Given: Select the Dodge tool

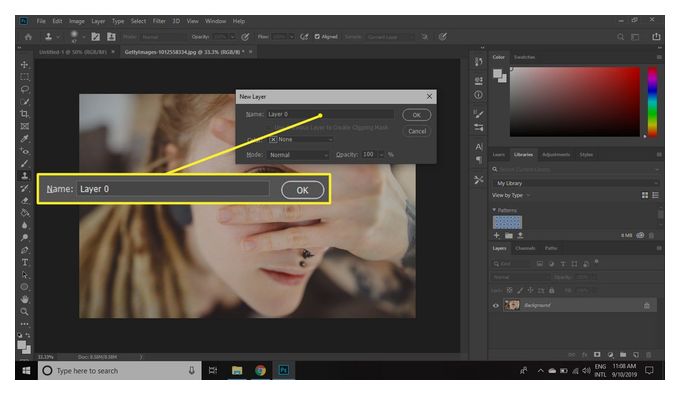Looking at the screenshot, I should (x=25, y=238).
